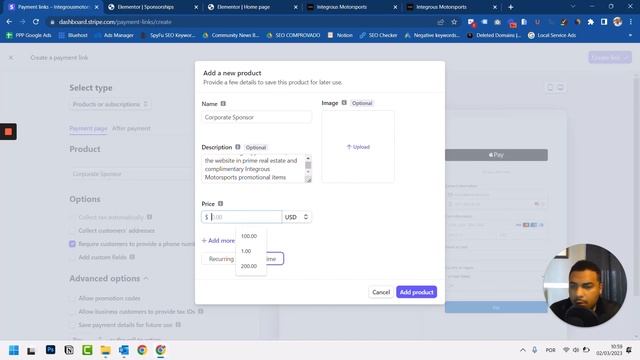Reload the Stripe dashboard page

click(x=36, y=22)
